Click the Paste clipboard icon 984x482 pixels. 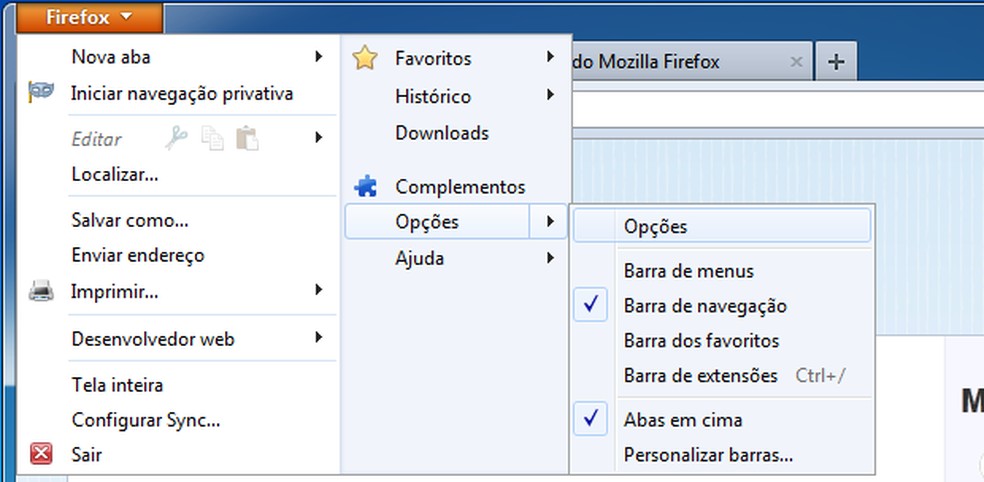247,138
